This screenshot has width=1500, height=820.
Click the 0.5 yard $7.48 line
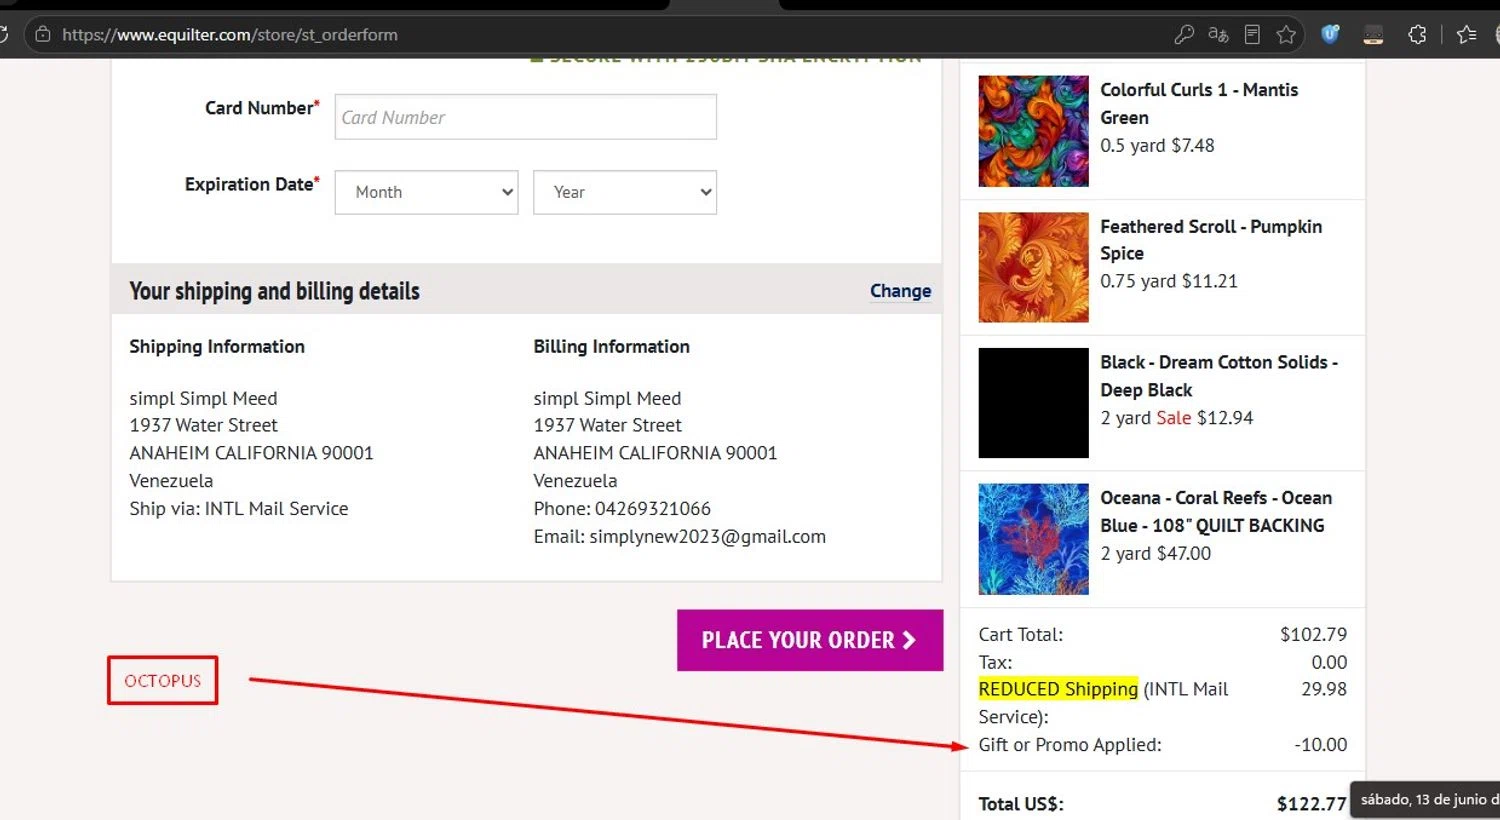1157,146
